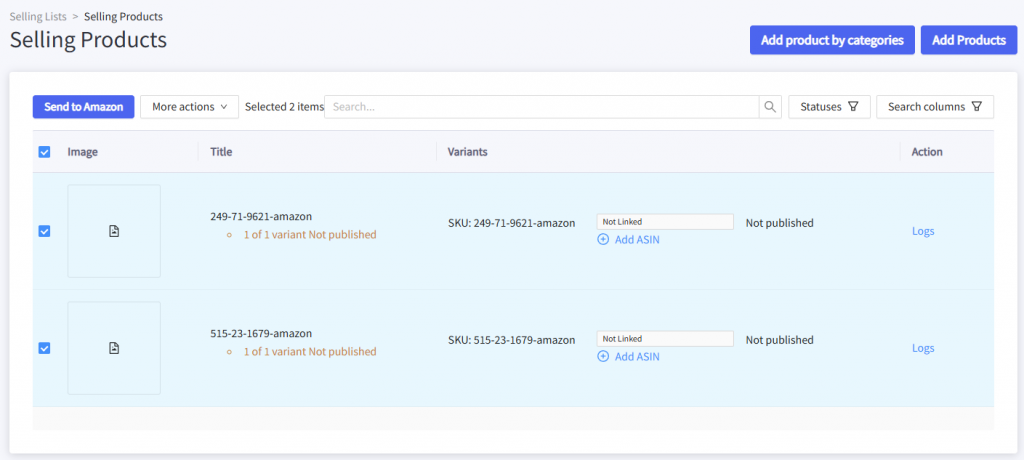This screenshot has width=1024, height=460.
Task: Click into the Search input field
Action: [540, 107]
